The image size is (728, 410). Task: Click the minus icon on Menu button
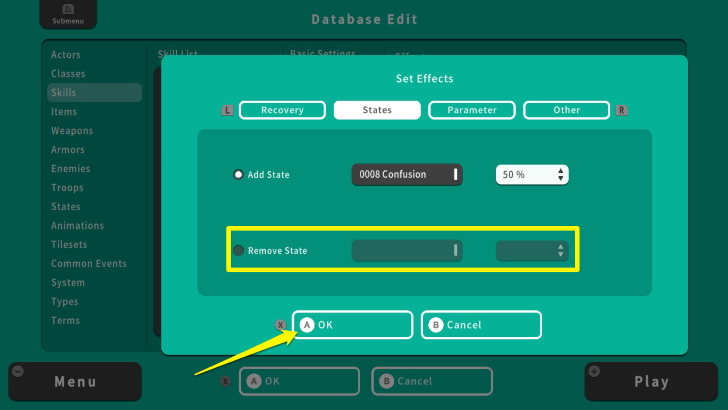pyautogui.click(x=18, y=371)
